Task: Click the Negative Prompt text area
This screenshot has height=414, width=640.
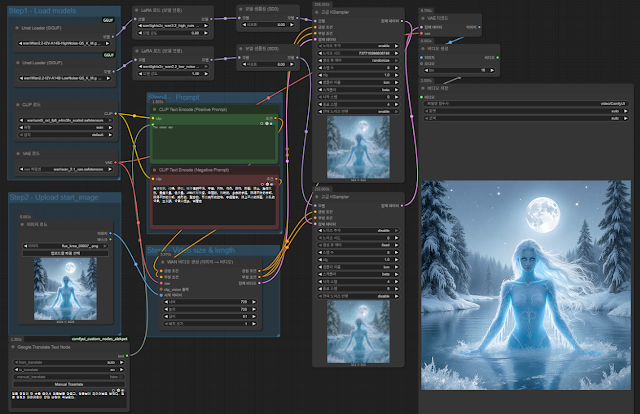Action: (213, 205)
